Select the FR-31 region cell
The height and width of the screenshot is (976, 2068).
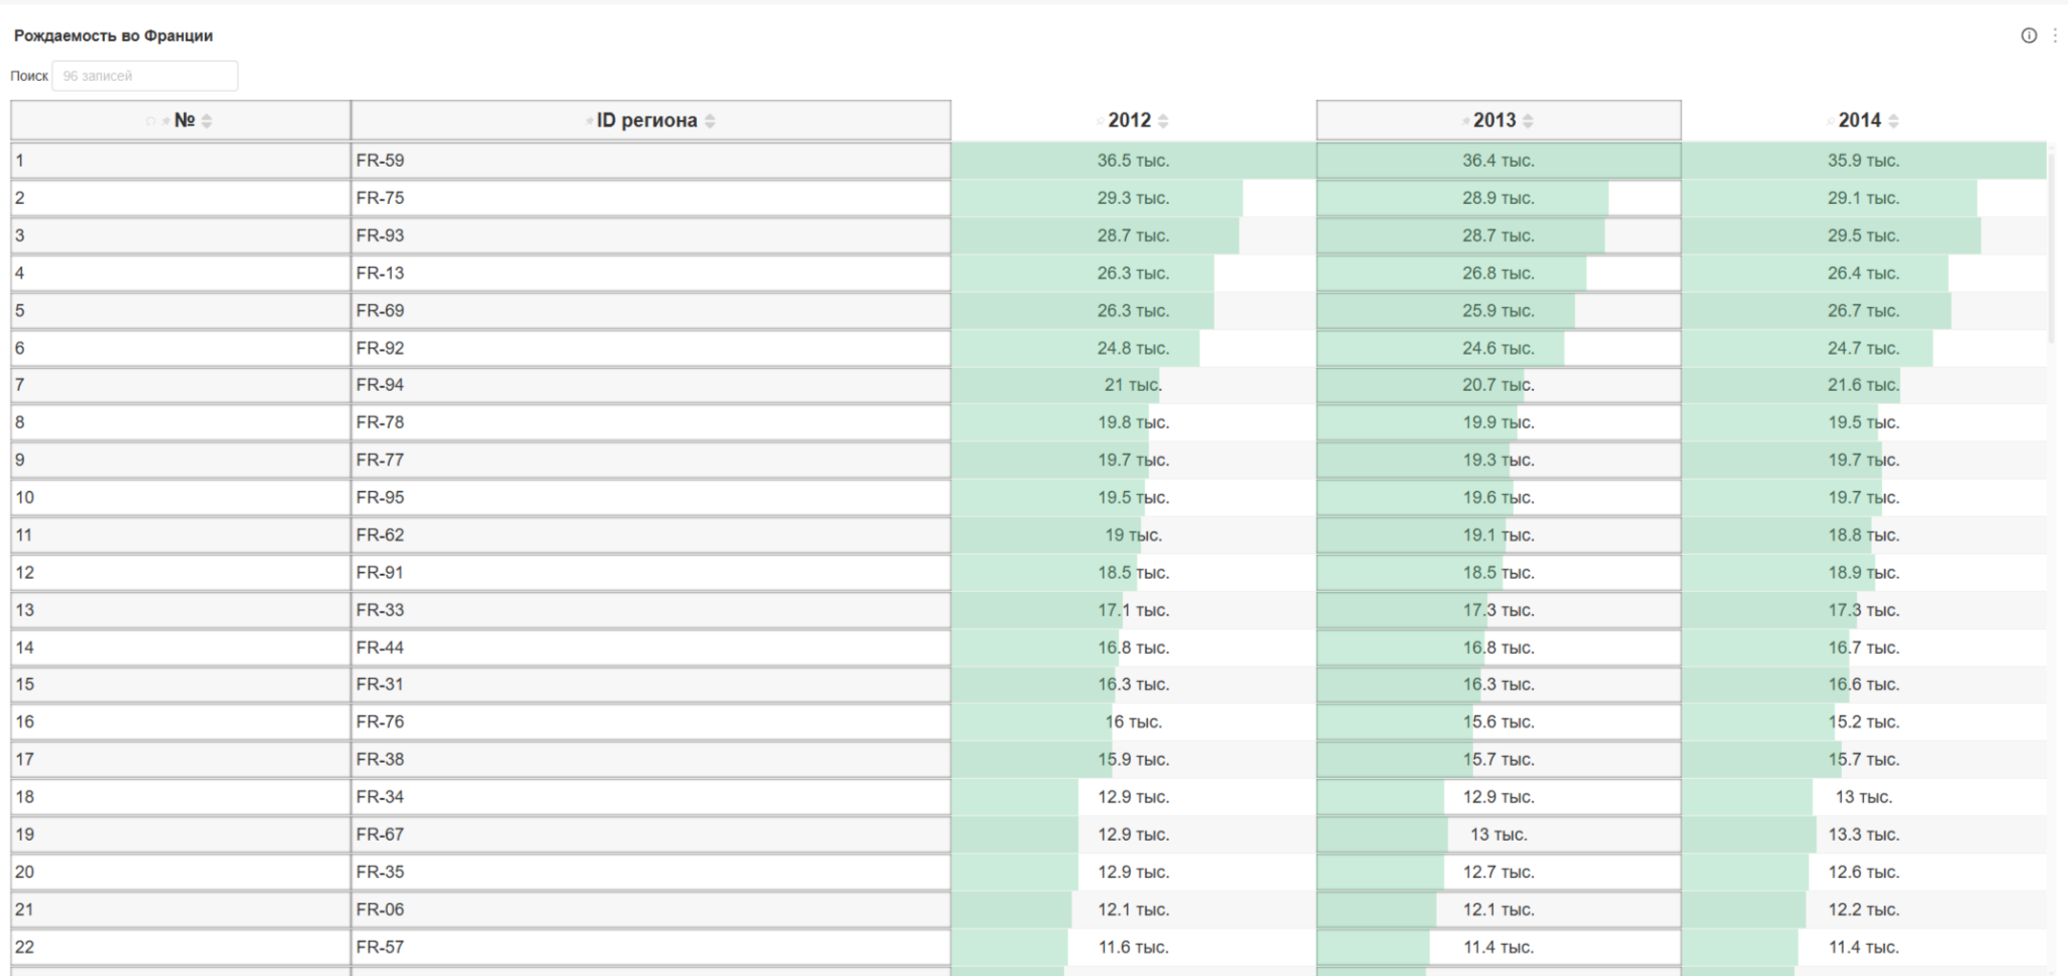pyautogui.click(x=651, y=684)
